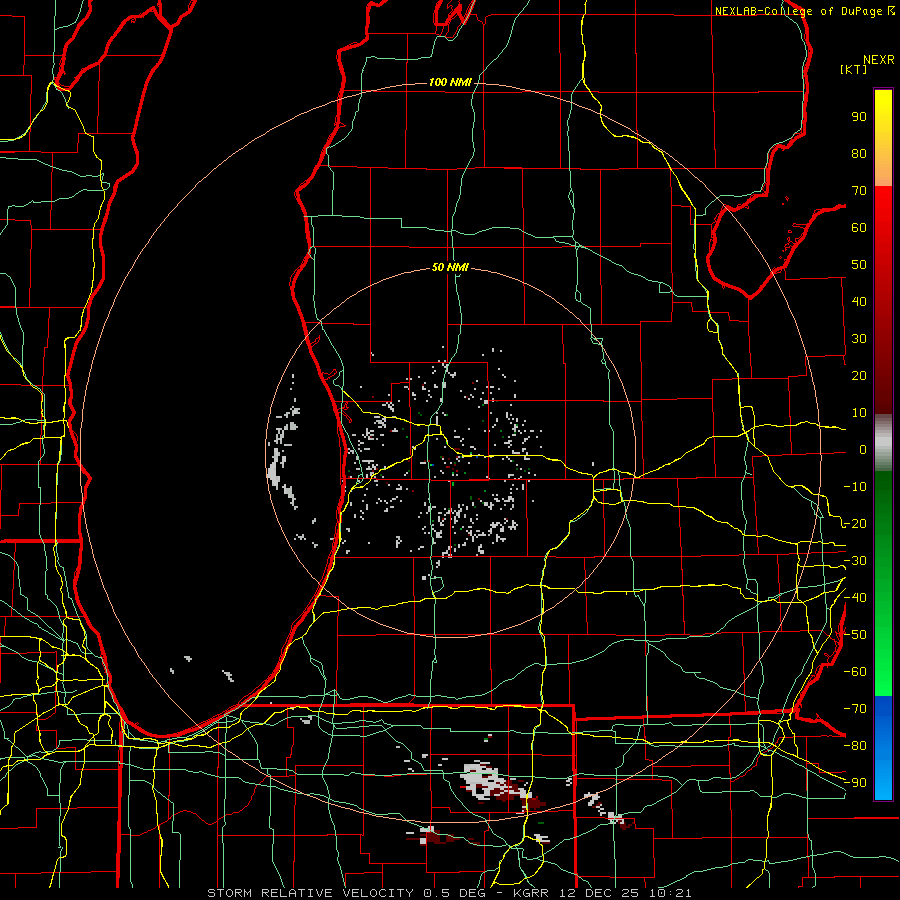
Task: Click the "NEXR" label above the color bar
Action: pos(879,60)
